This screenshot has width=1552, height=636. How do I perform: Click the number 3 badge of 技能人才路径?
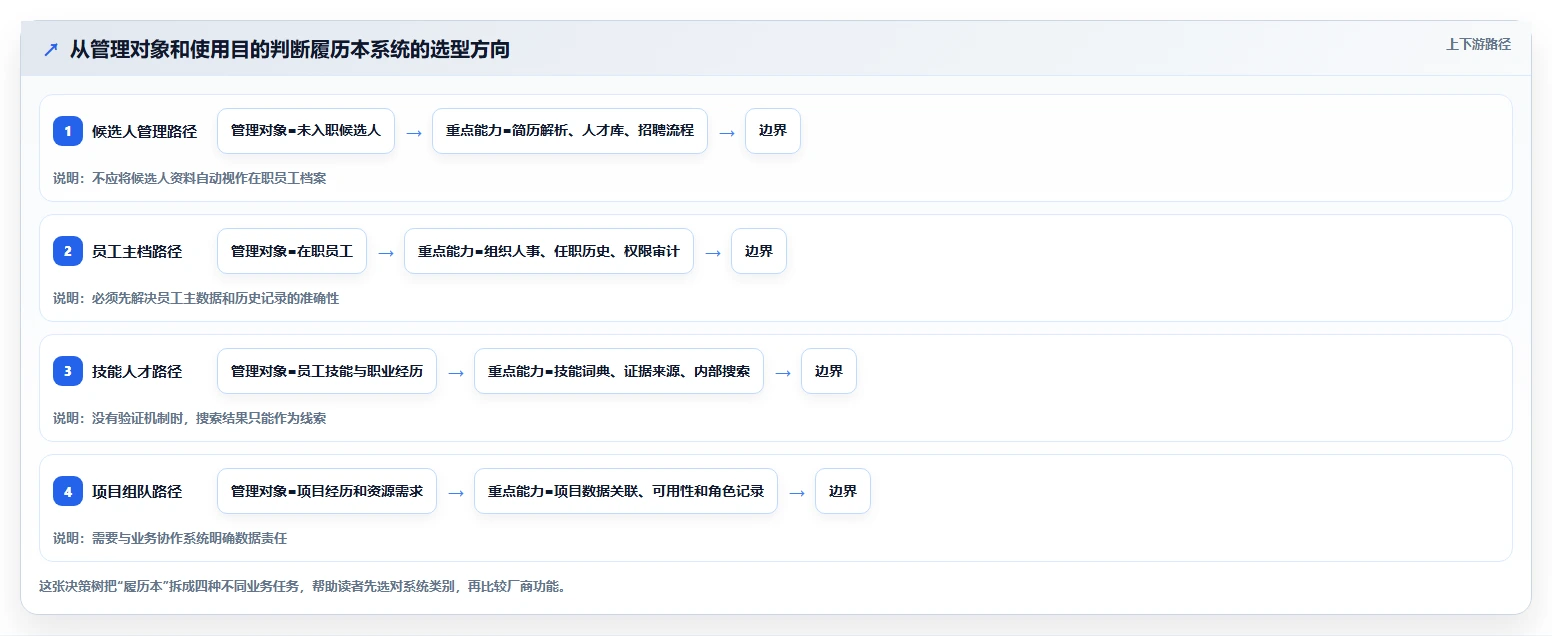tap(68, 371)
